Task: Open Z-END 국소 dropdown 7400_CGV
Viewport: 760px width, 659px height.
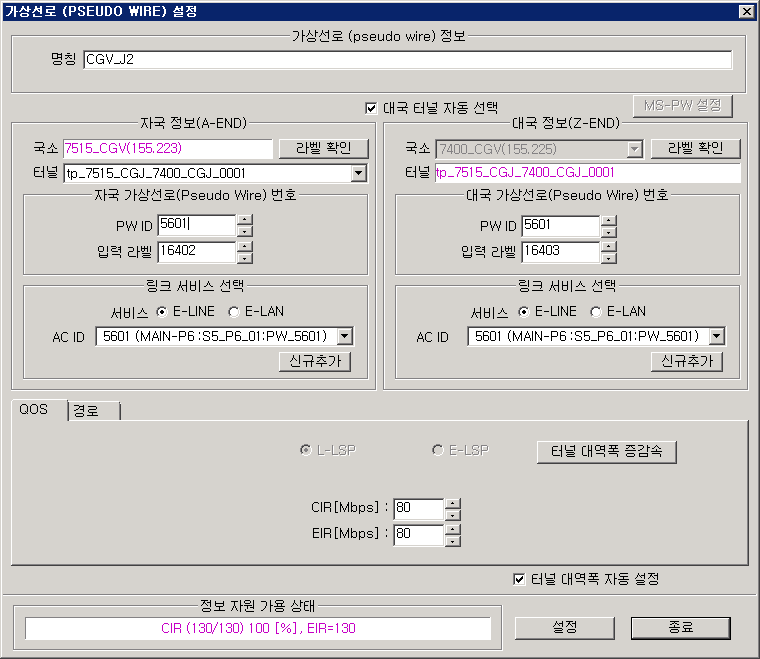Action: [x=634, y=149]
